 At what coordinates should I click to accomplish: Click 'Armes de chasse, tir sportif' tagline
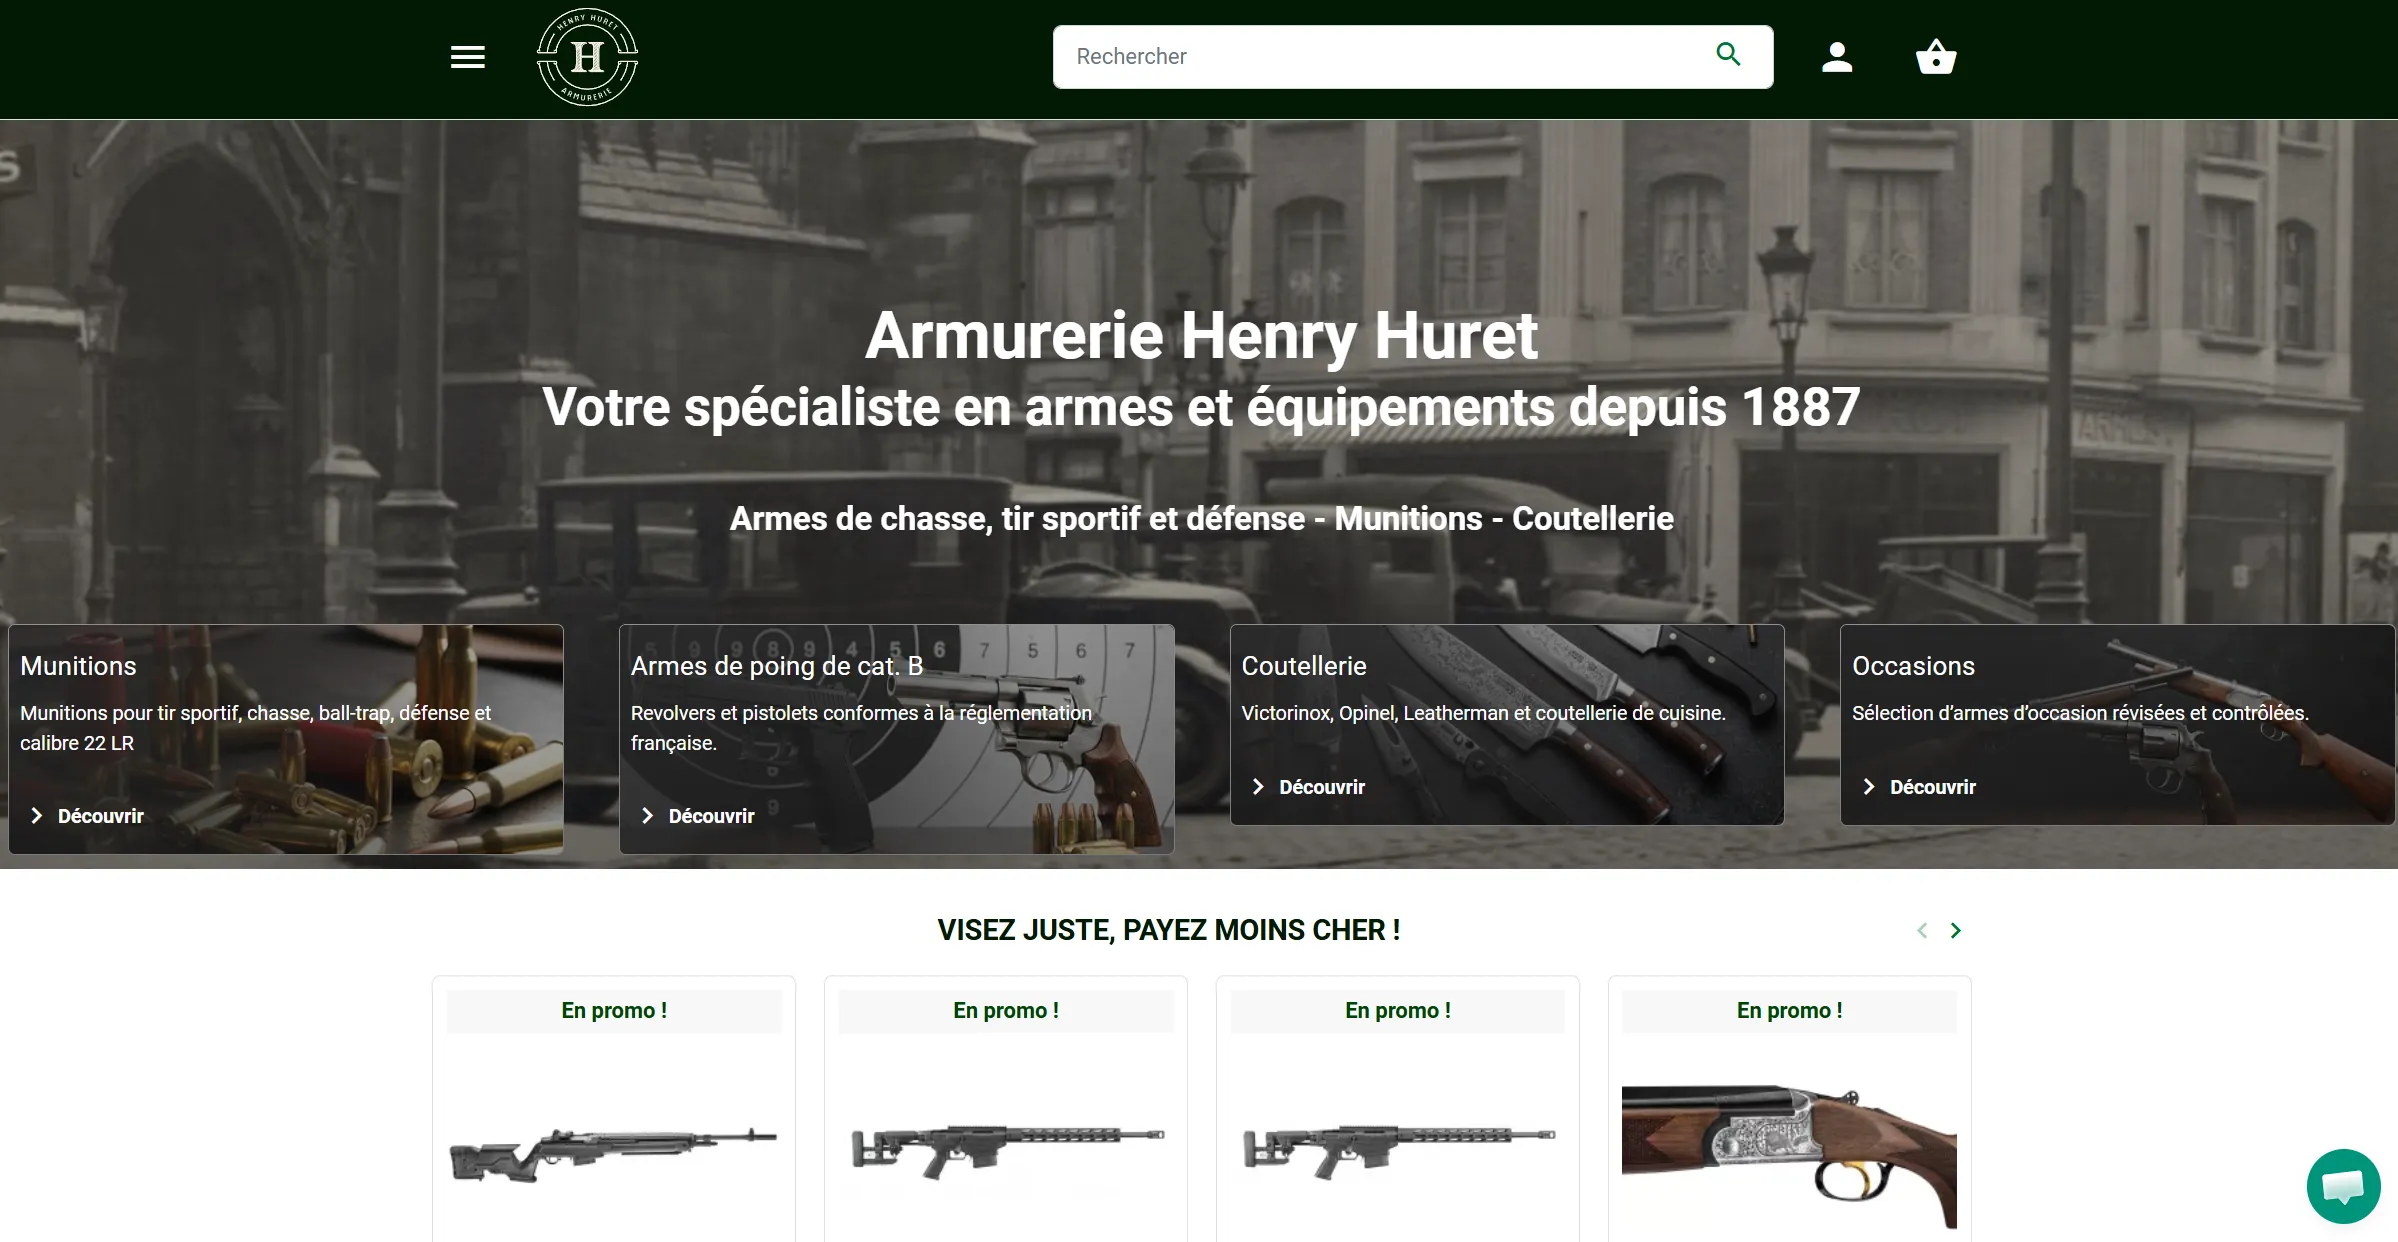click(1201, 519)
